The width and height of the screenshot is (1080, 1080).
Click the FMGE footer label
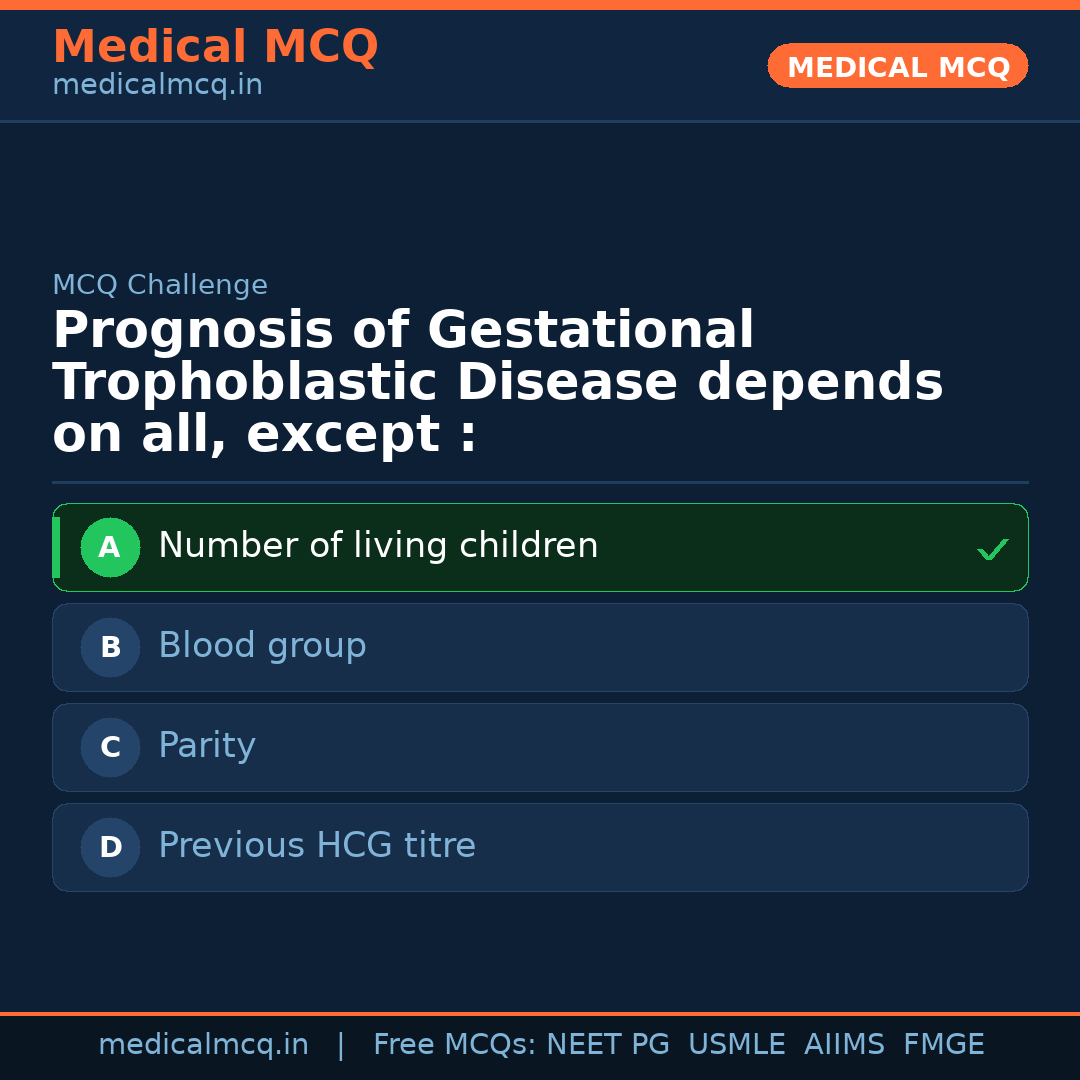943,1045
